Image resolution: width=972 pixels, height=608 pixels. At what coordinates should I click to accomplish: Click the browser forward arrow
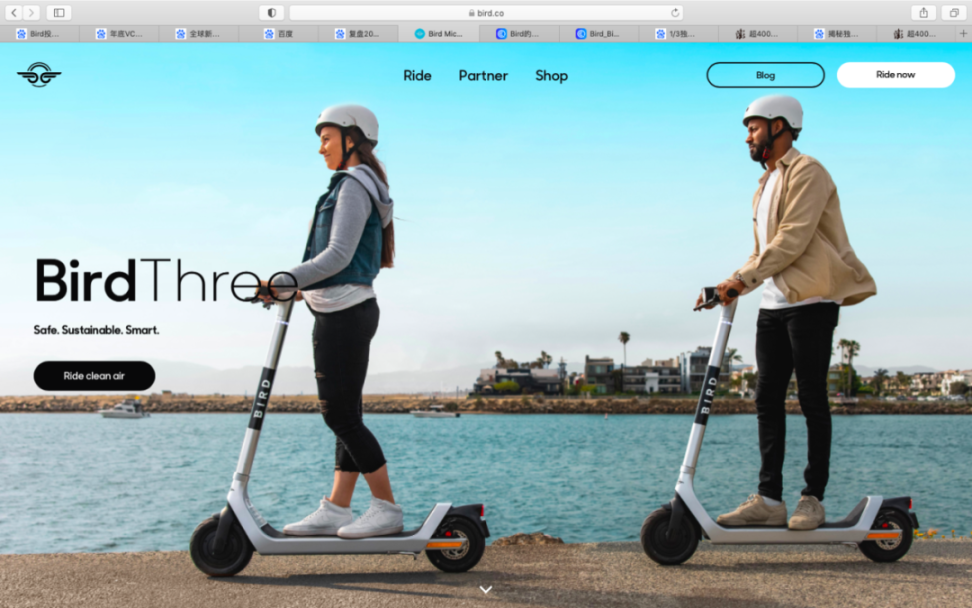(x=32, y=13)
